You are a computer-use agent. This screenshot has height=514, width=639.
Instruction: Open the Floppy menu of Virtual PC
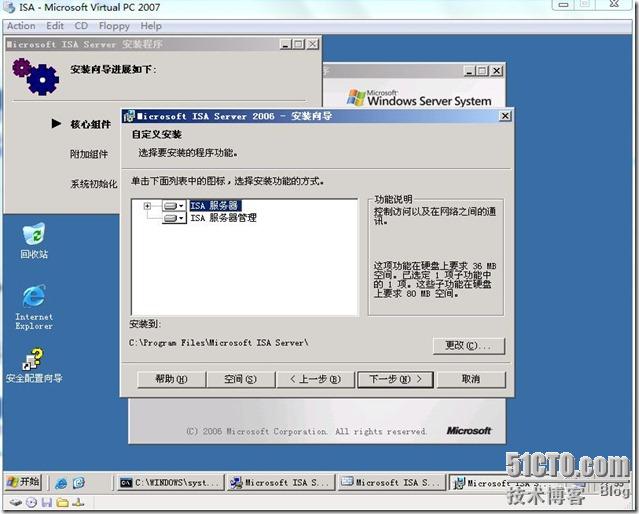114,26
